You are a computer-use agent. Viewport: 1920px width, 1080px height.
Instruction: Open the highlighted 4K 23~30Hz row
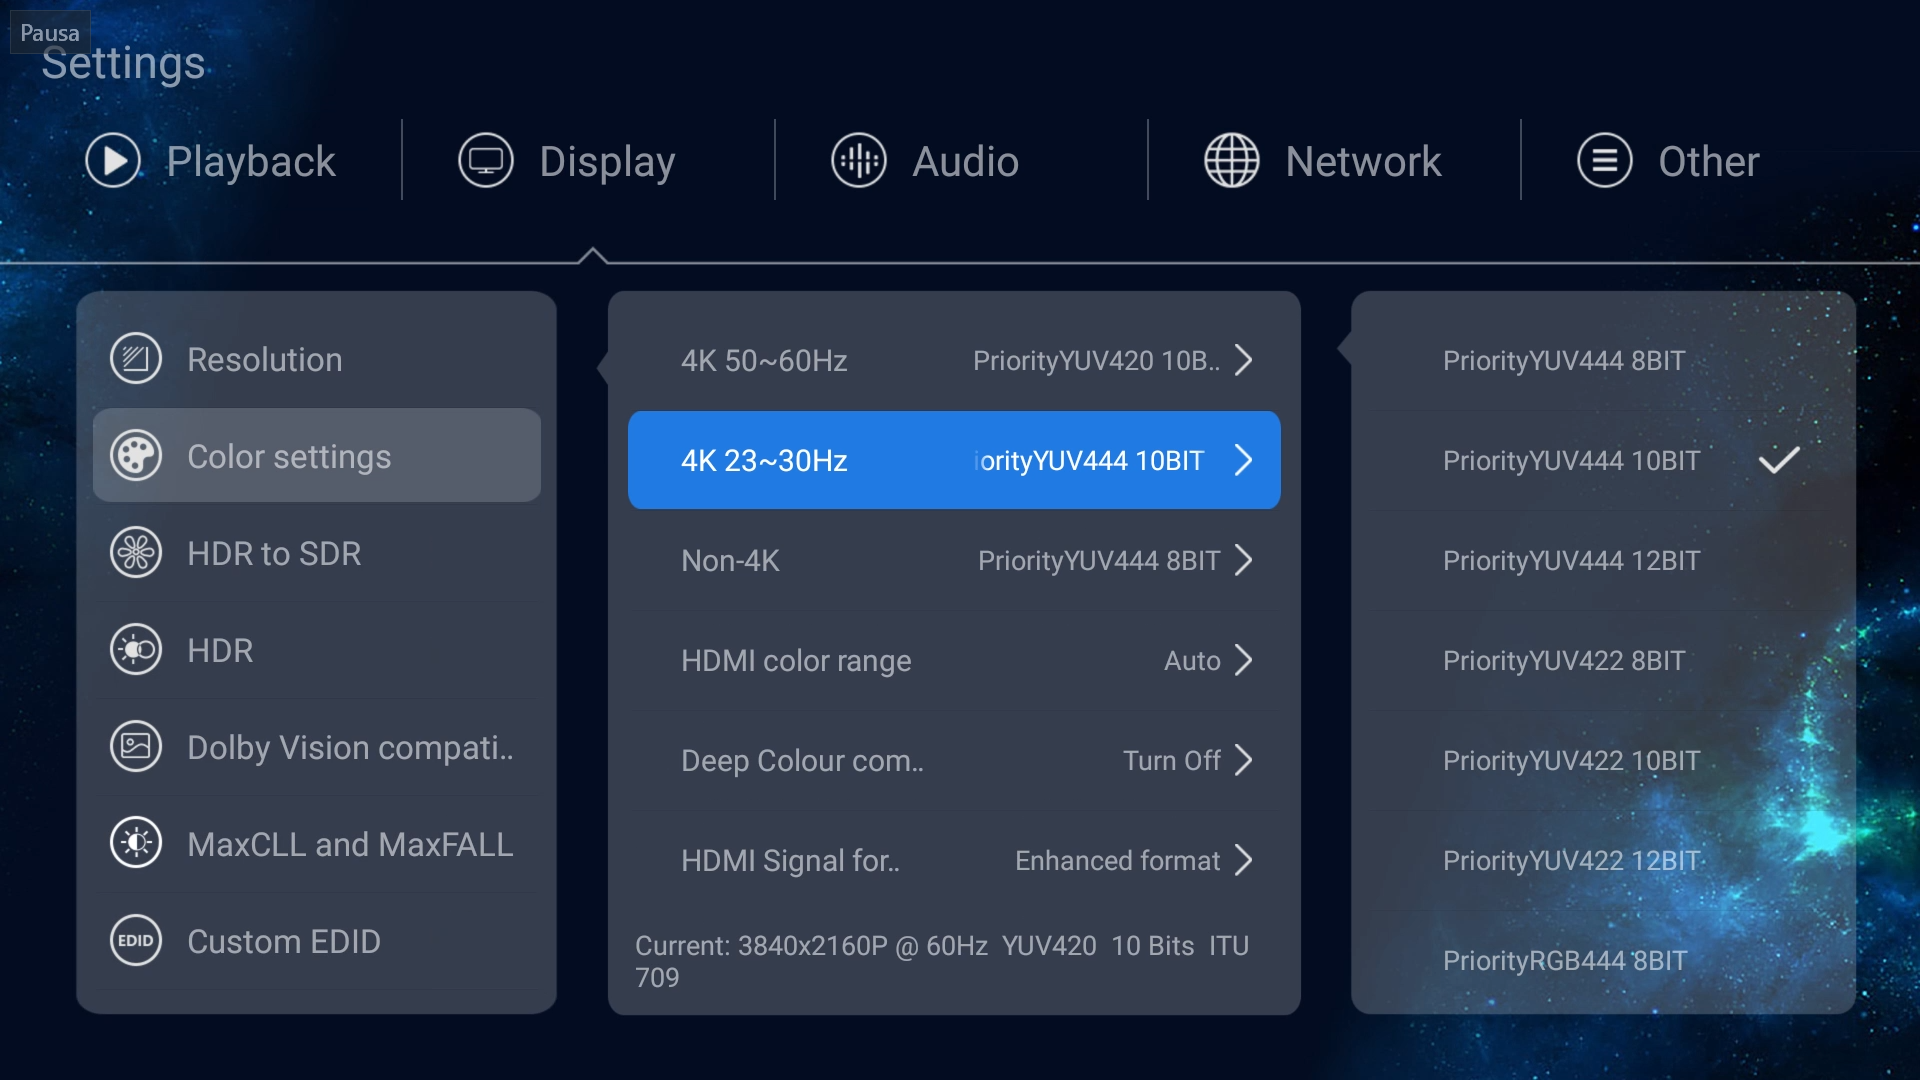(x=954, y=460)
